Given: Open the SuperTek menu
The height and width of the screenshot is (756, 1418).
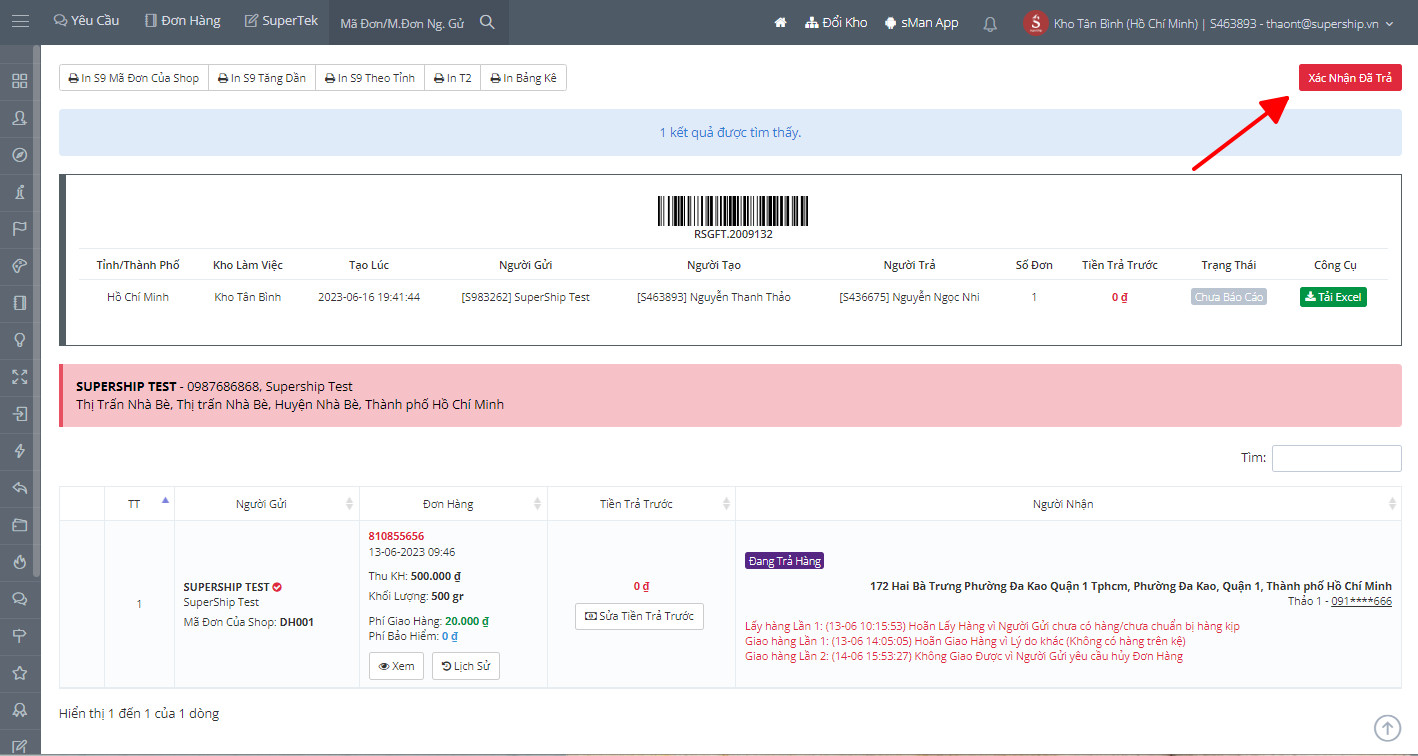Looking at the screenshot, I should point(281,21).
